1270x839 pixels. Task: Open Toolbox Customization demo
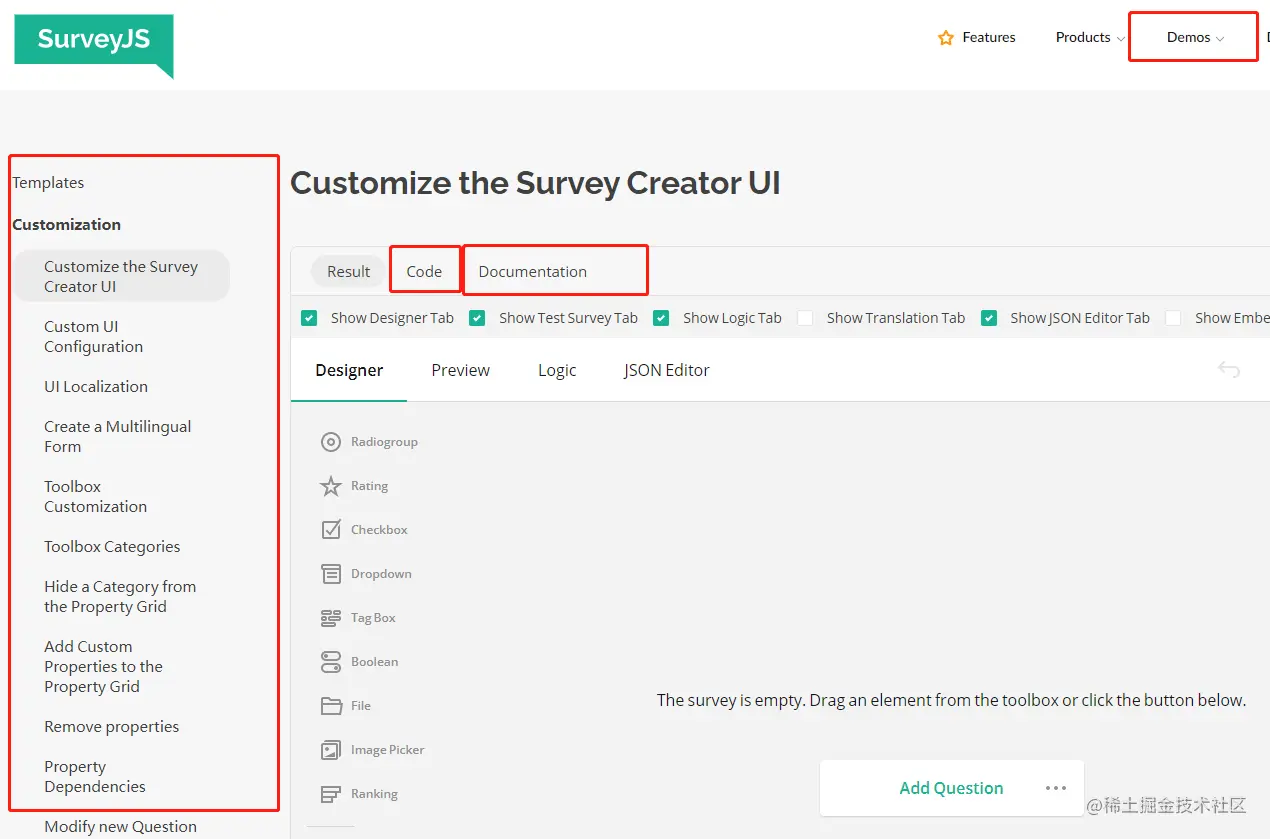coord(95,497)
